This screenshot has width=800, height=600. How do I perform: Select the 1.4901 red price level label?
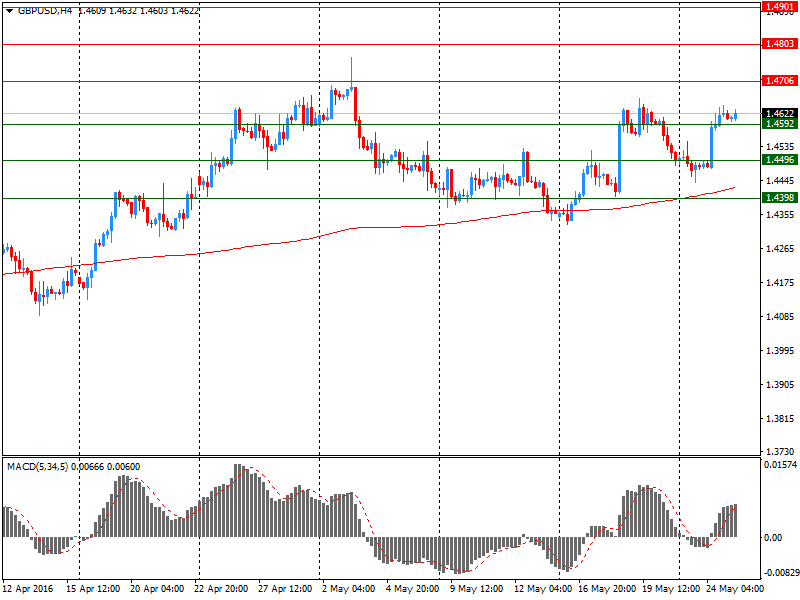pos(780,7)
